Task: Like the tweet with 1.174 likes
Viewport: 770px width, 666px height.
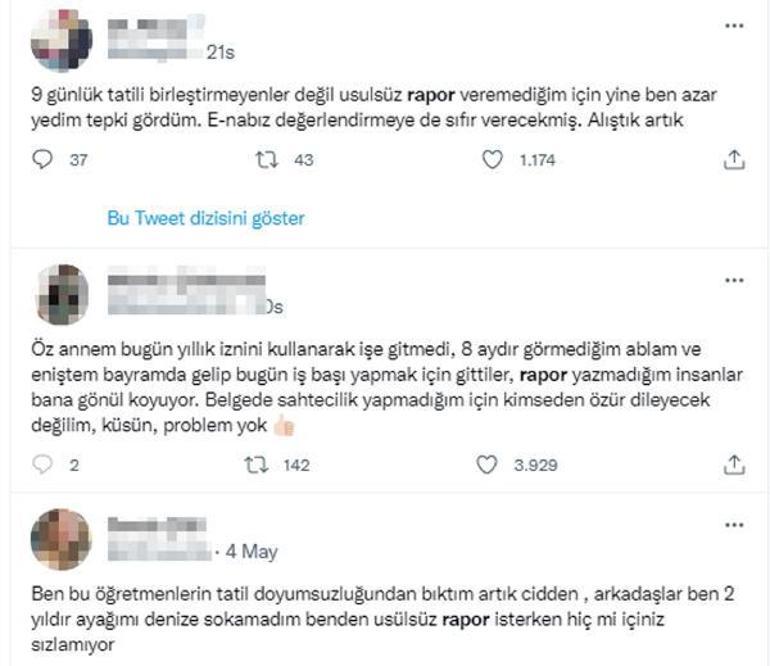Action: [492, 160]
